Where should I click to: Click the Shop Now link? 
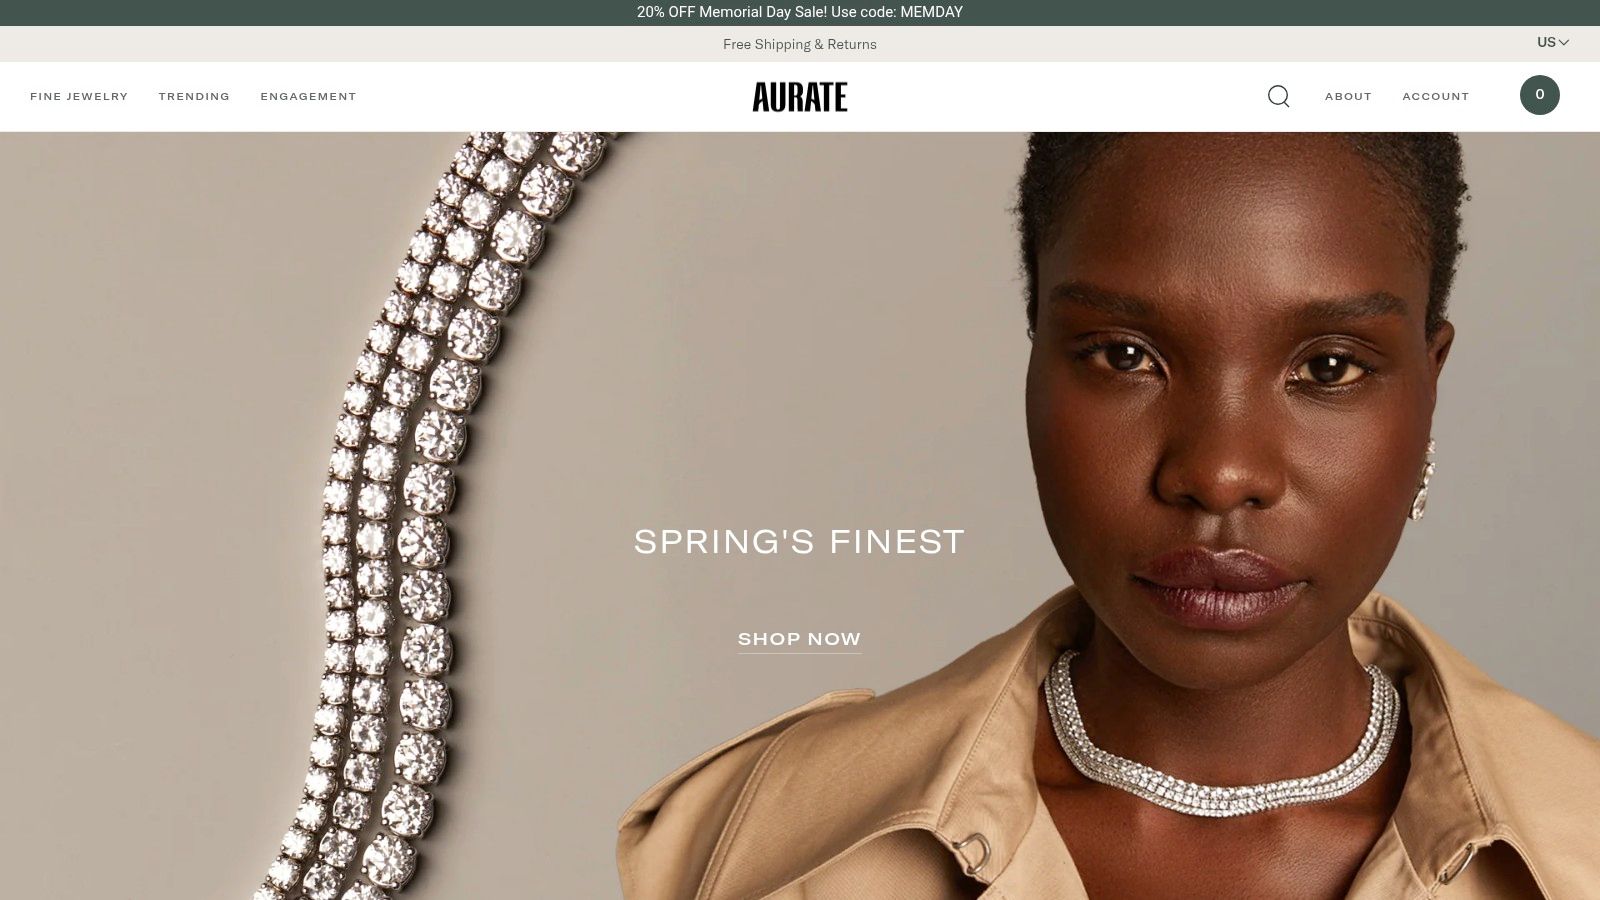[799, 640]
